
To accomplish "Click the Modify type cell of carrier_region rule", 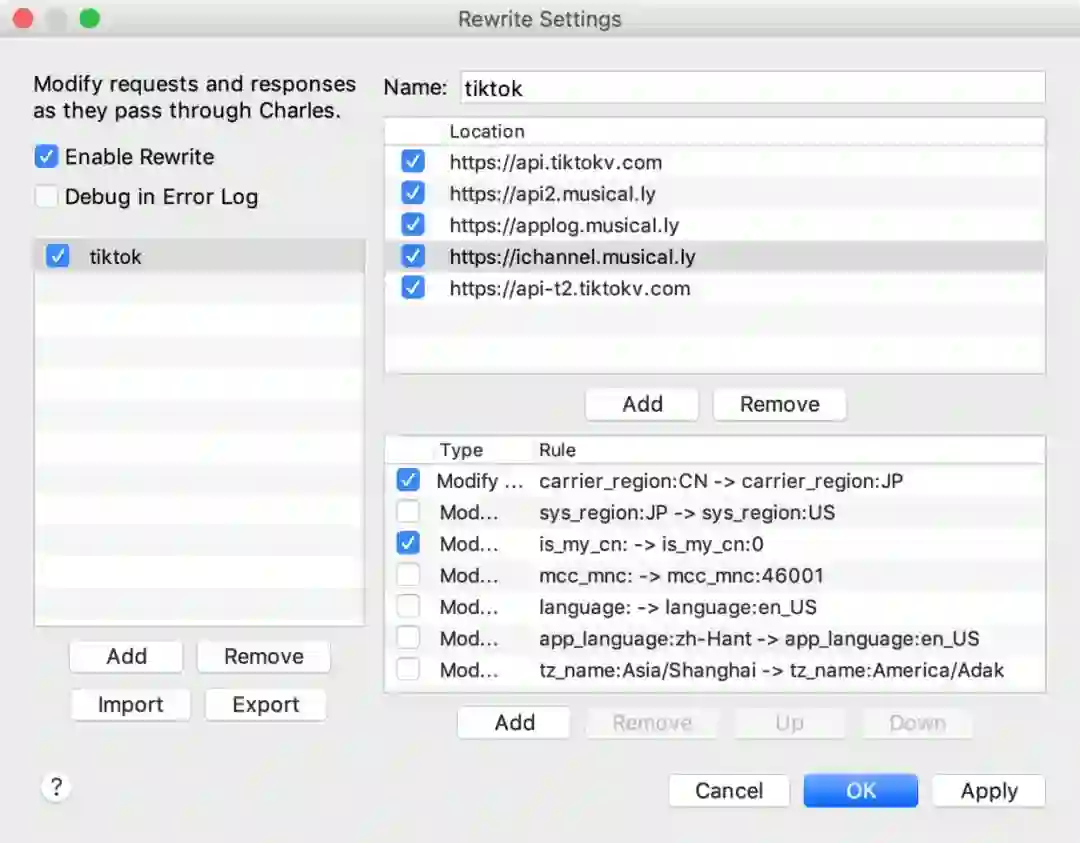I will coord(479,481).
